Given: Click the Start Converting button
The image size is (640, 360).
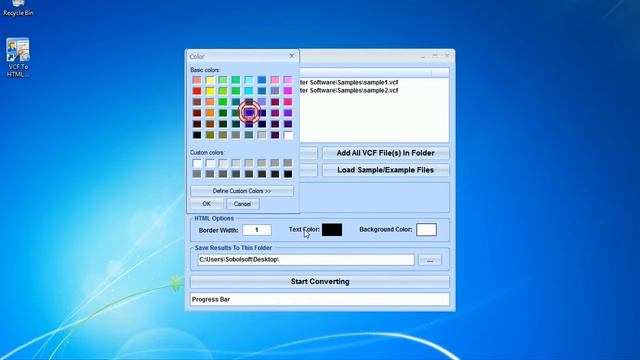Looking at the screenshot, I should 320,282.
